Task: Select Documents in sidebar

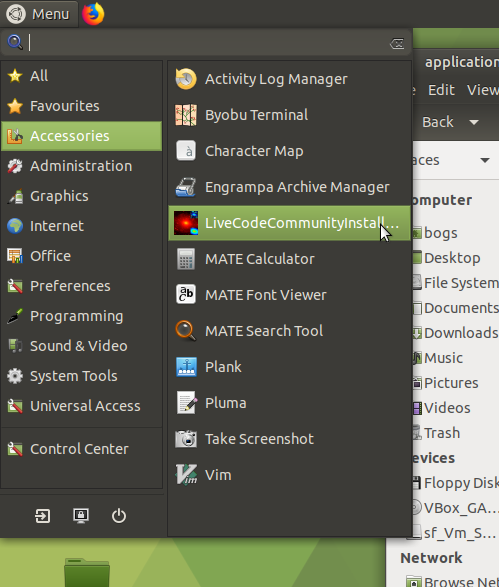Action: pos(456,308)
